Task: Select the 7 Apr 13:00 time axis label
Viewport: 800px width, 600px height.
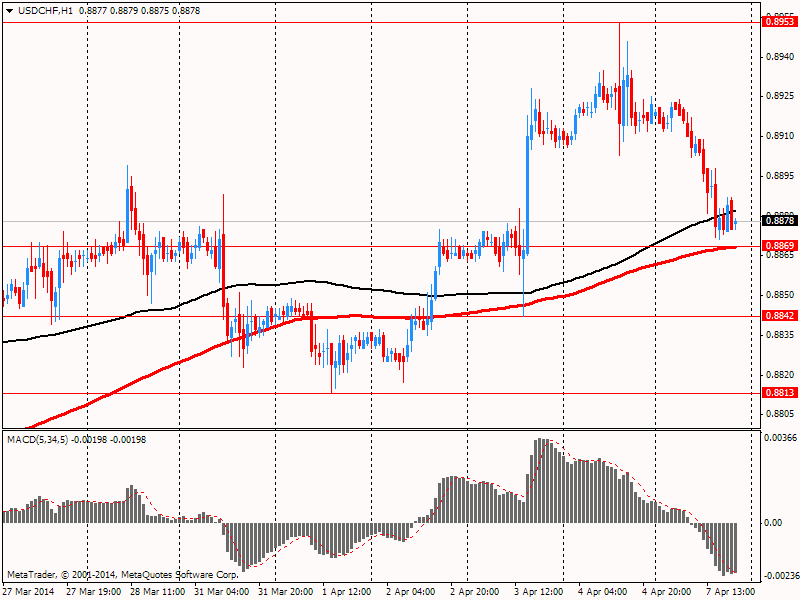Action: [731, 591]
